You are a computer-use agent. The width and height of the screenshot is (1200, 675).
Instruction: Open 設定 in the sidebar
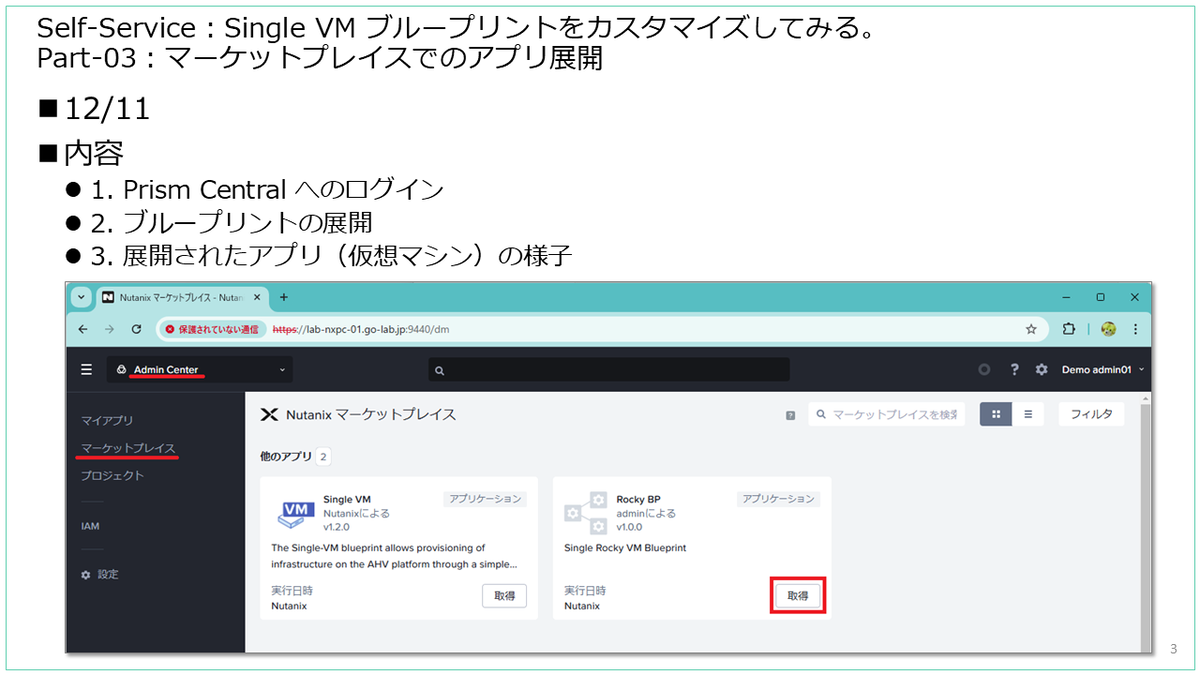pos(100,575)
